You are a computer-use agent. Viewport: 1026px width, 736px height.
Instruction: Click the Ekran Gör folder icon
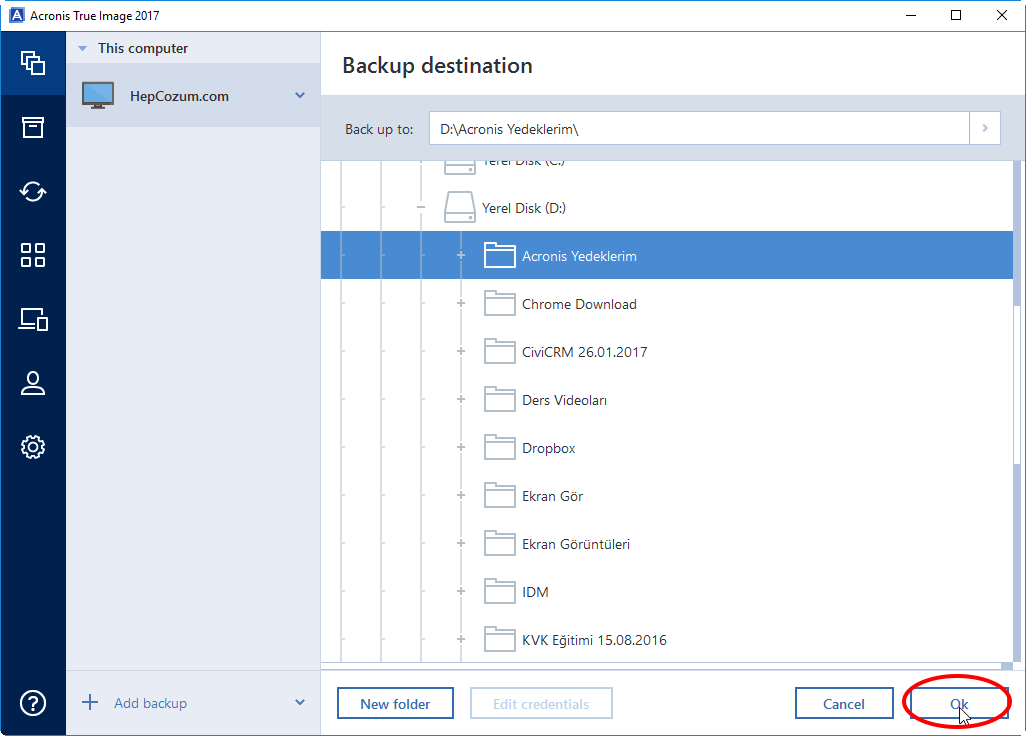tap(499, 495)
